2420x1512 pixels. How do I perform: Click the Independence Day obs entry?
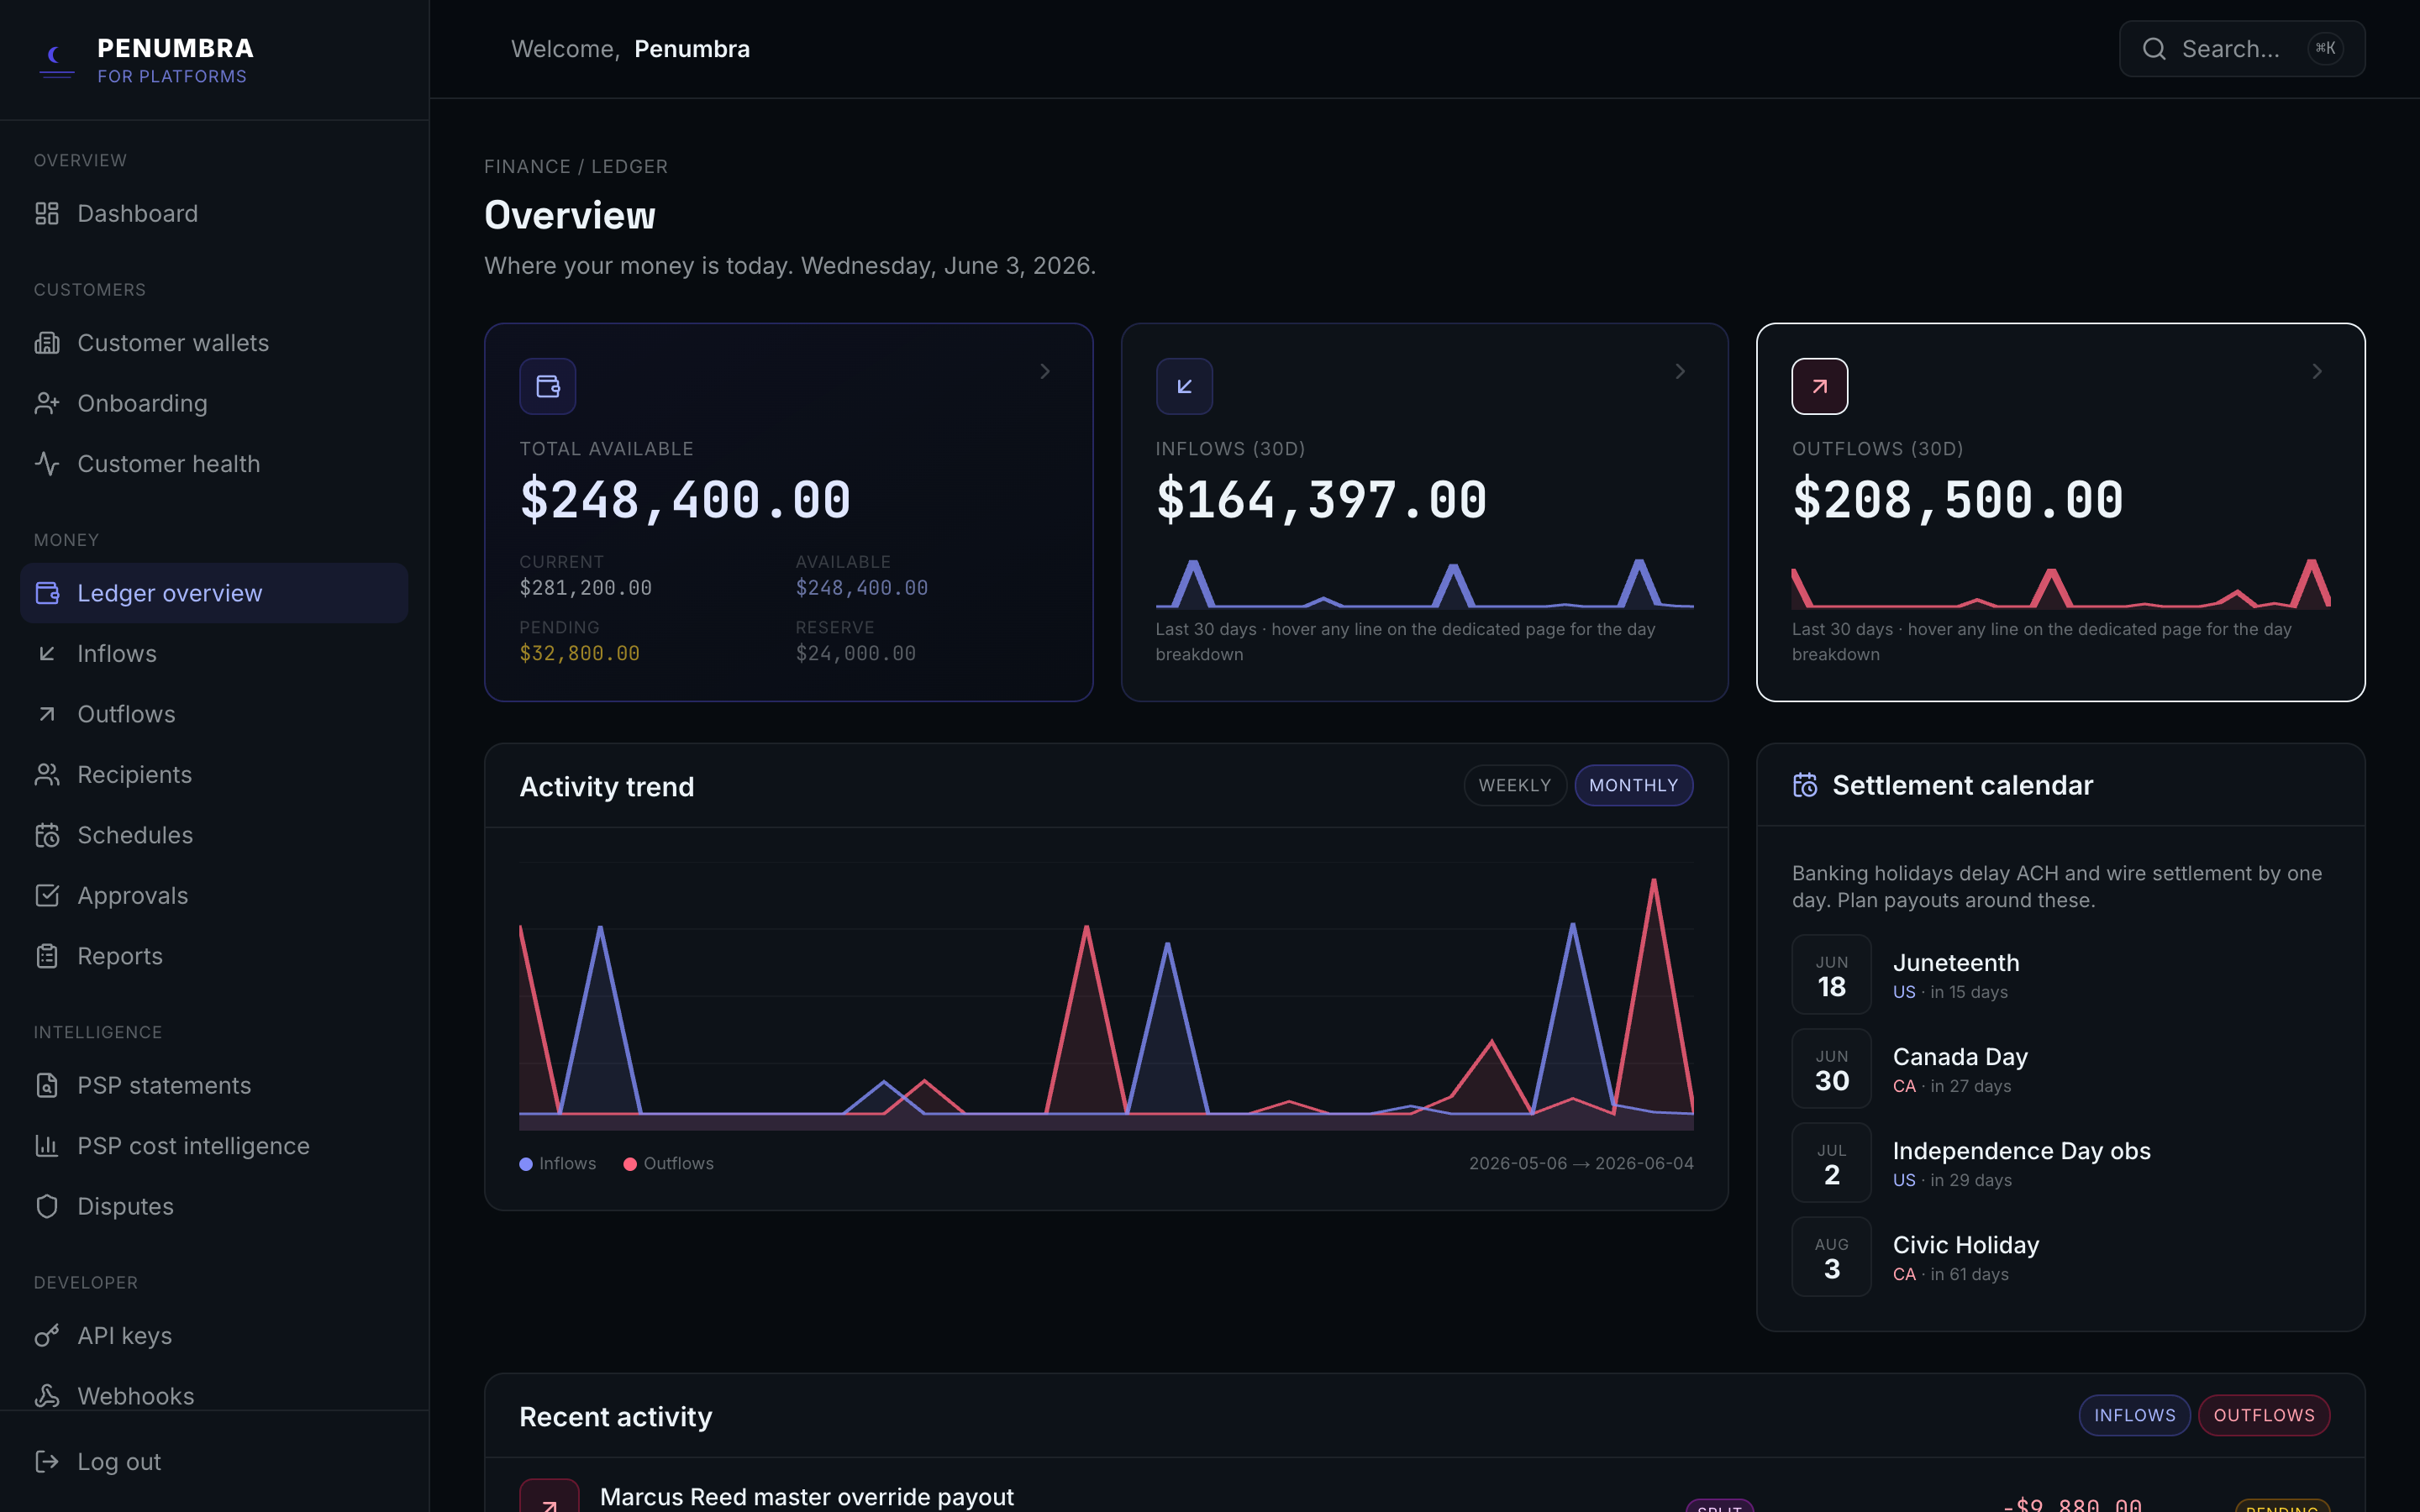coord(2060,1163)
